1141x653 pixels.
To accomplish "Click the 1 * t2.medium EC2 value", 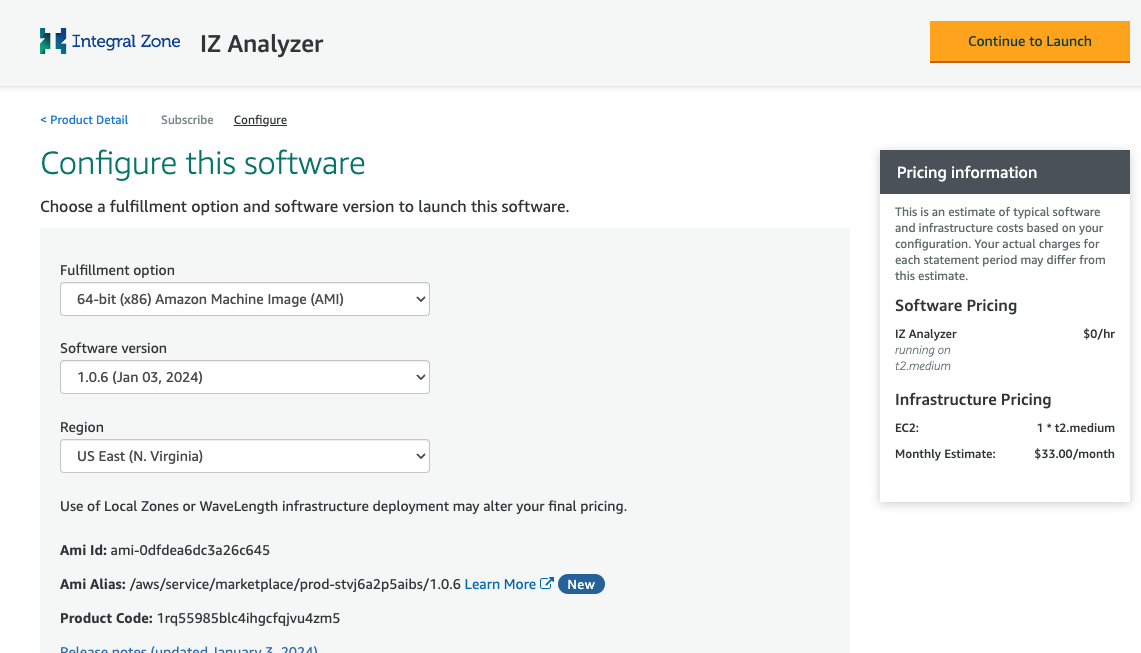I will 1076,428.
